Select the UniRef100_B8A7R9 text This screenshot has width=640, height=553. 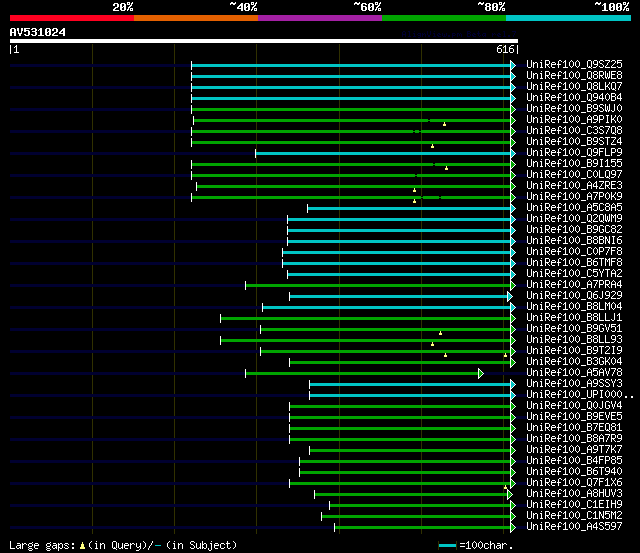click(x=574, y=439)
